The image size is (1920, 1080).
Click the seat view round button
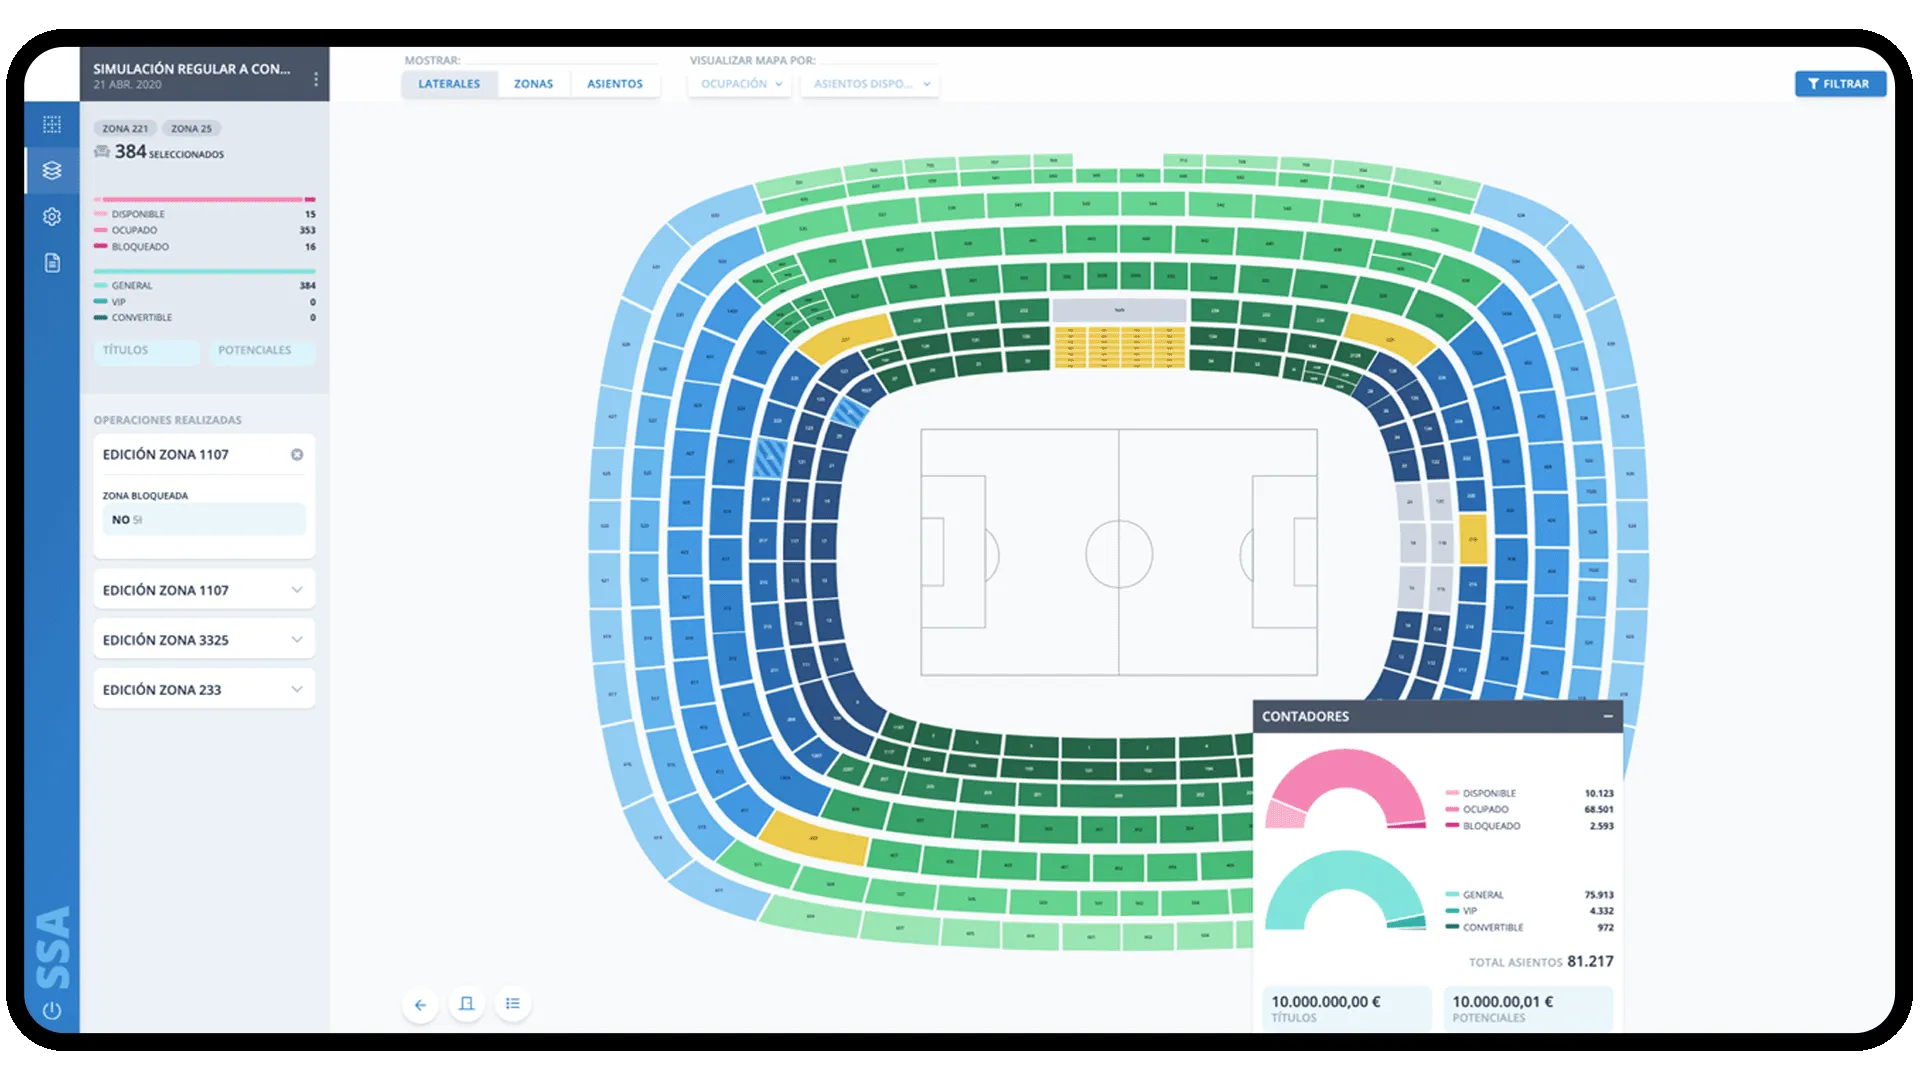pyautogui.click(x=466, y=1004)
